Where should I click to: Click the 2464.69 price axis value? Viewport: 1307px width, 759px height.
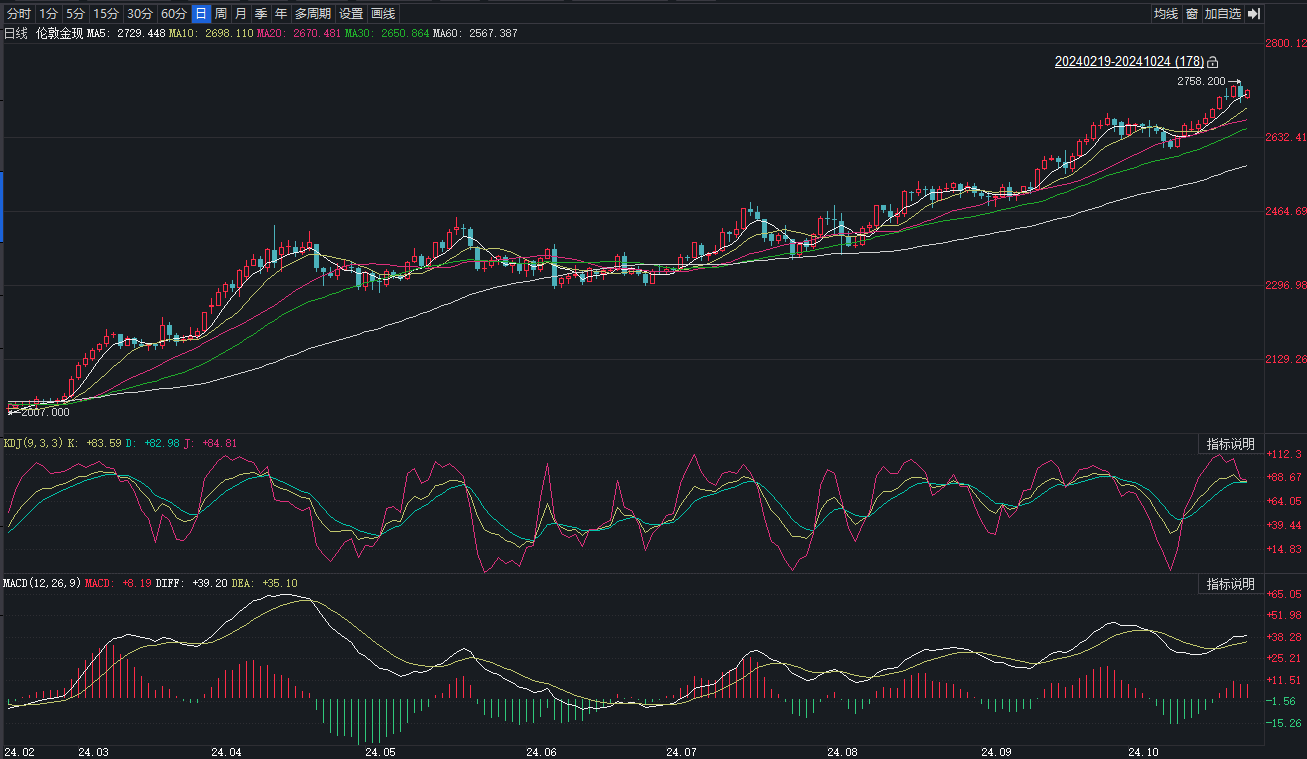[1286, 211]
